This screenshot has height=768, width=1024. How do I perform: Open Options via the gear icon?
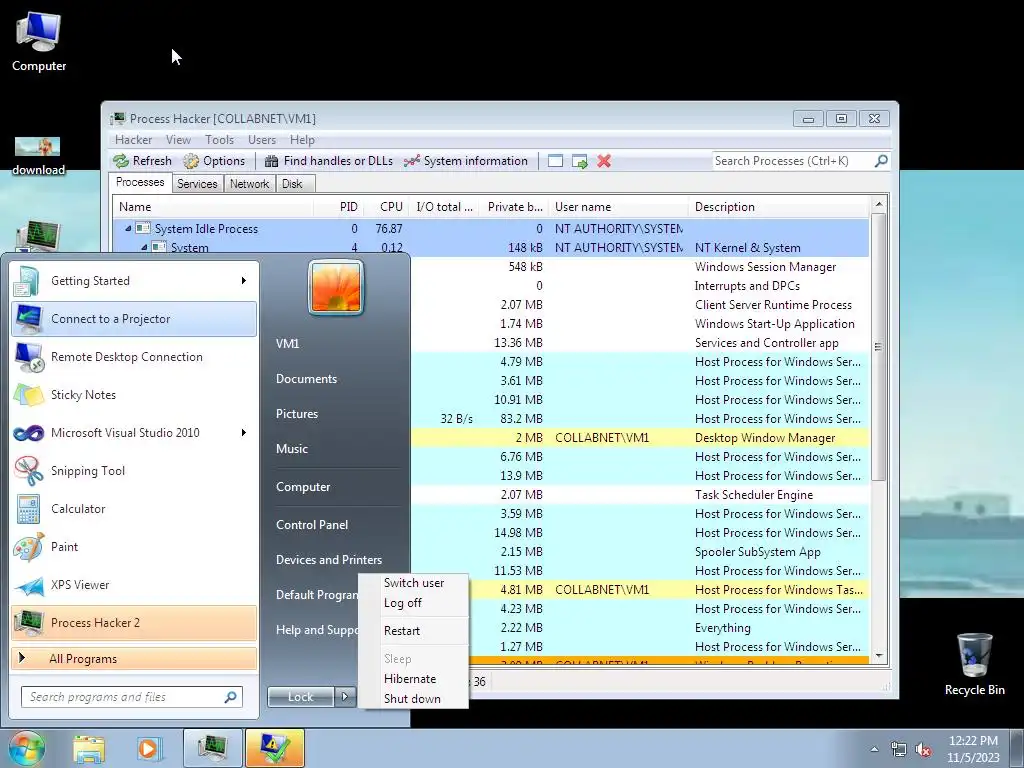(191, 161)
